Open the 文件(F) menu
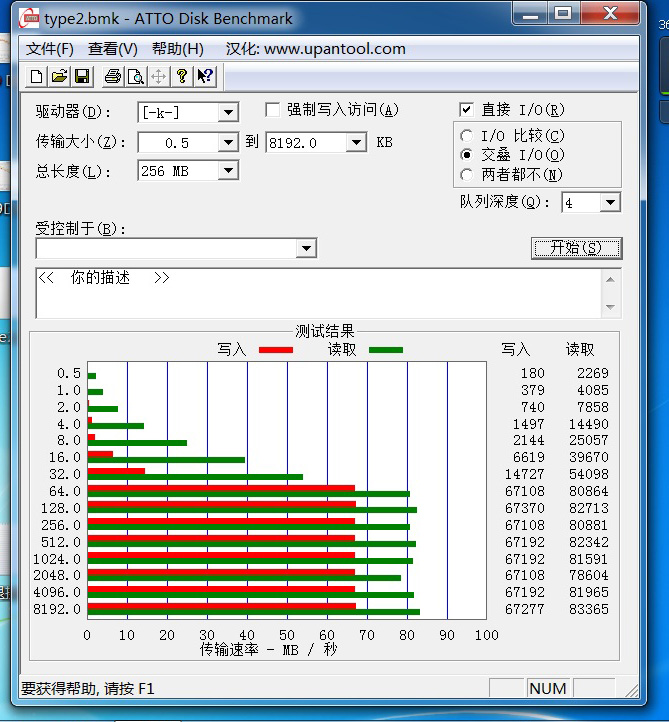Viewport: 669px width, 722px height. pos(50,49)
